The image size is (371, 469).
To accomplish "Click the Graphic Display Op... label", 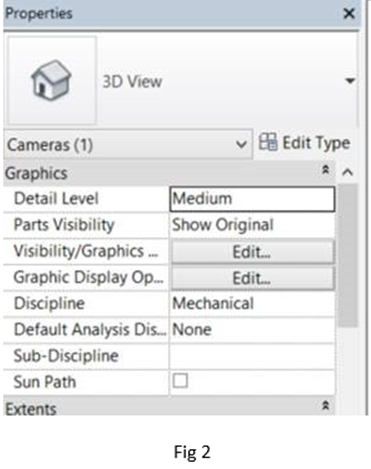I will tap(88, 277).
